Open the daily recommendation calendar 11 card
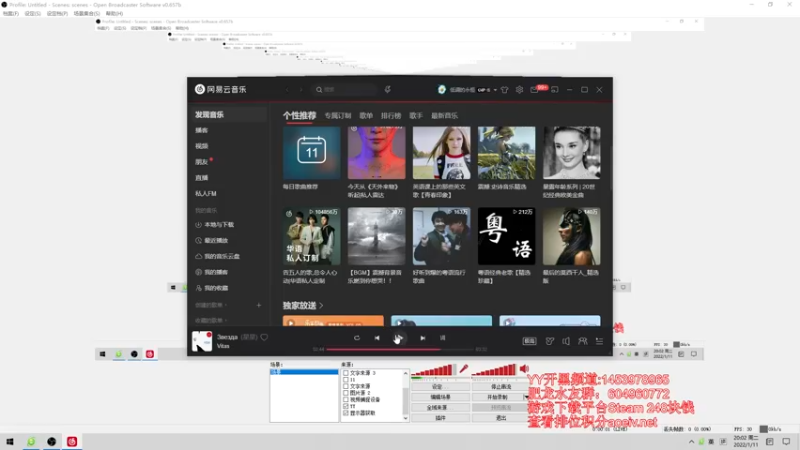The image size is (800, 450). coord(312,153)
